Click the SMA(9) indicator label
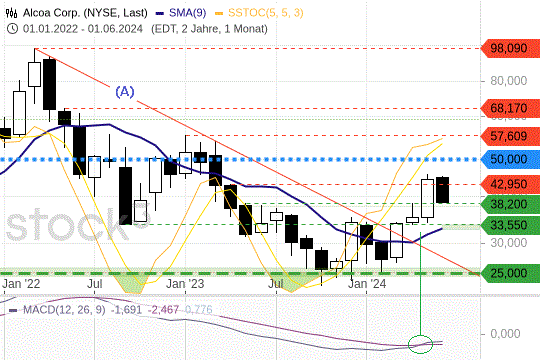Screen dimensions: 540x360 [187, 13]
